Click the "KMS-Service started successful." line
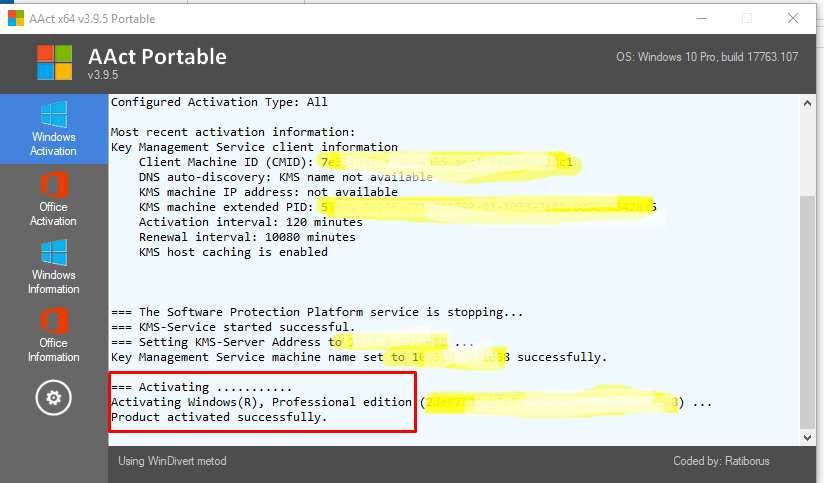Image resolution: width=824 pixels, height=483 pixels. pyautogui.click(x=233, y=327)
